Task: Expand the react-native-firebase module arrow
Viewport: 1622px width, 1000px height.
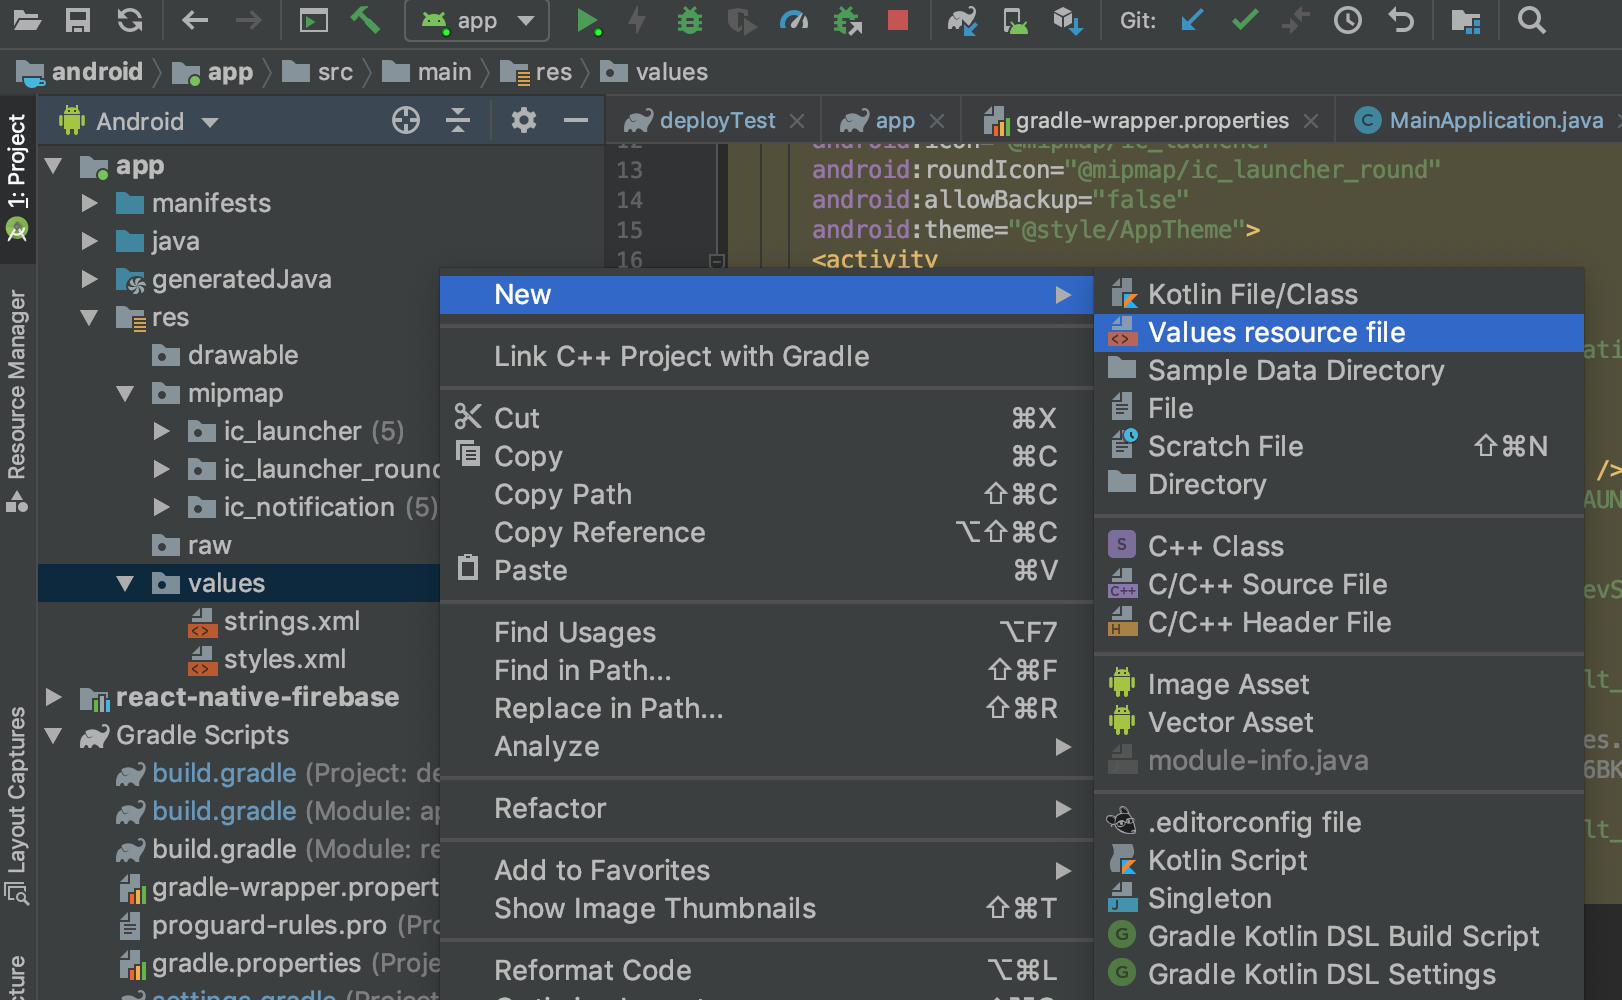Action: 54,697
